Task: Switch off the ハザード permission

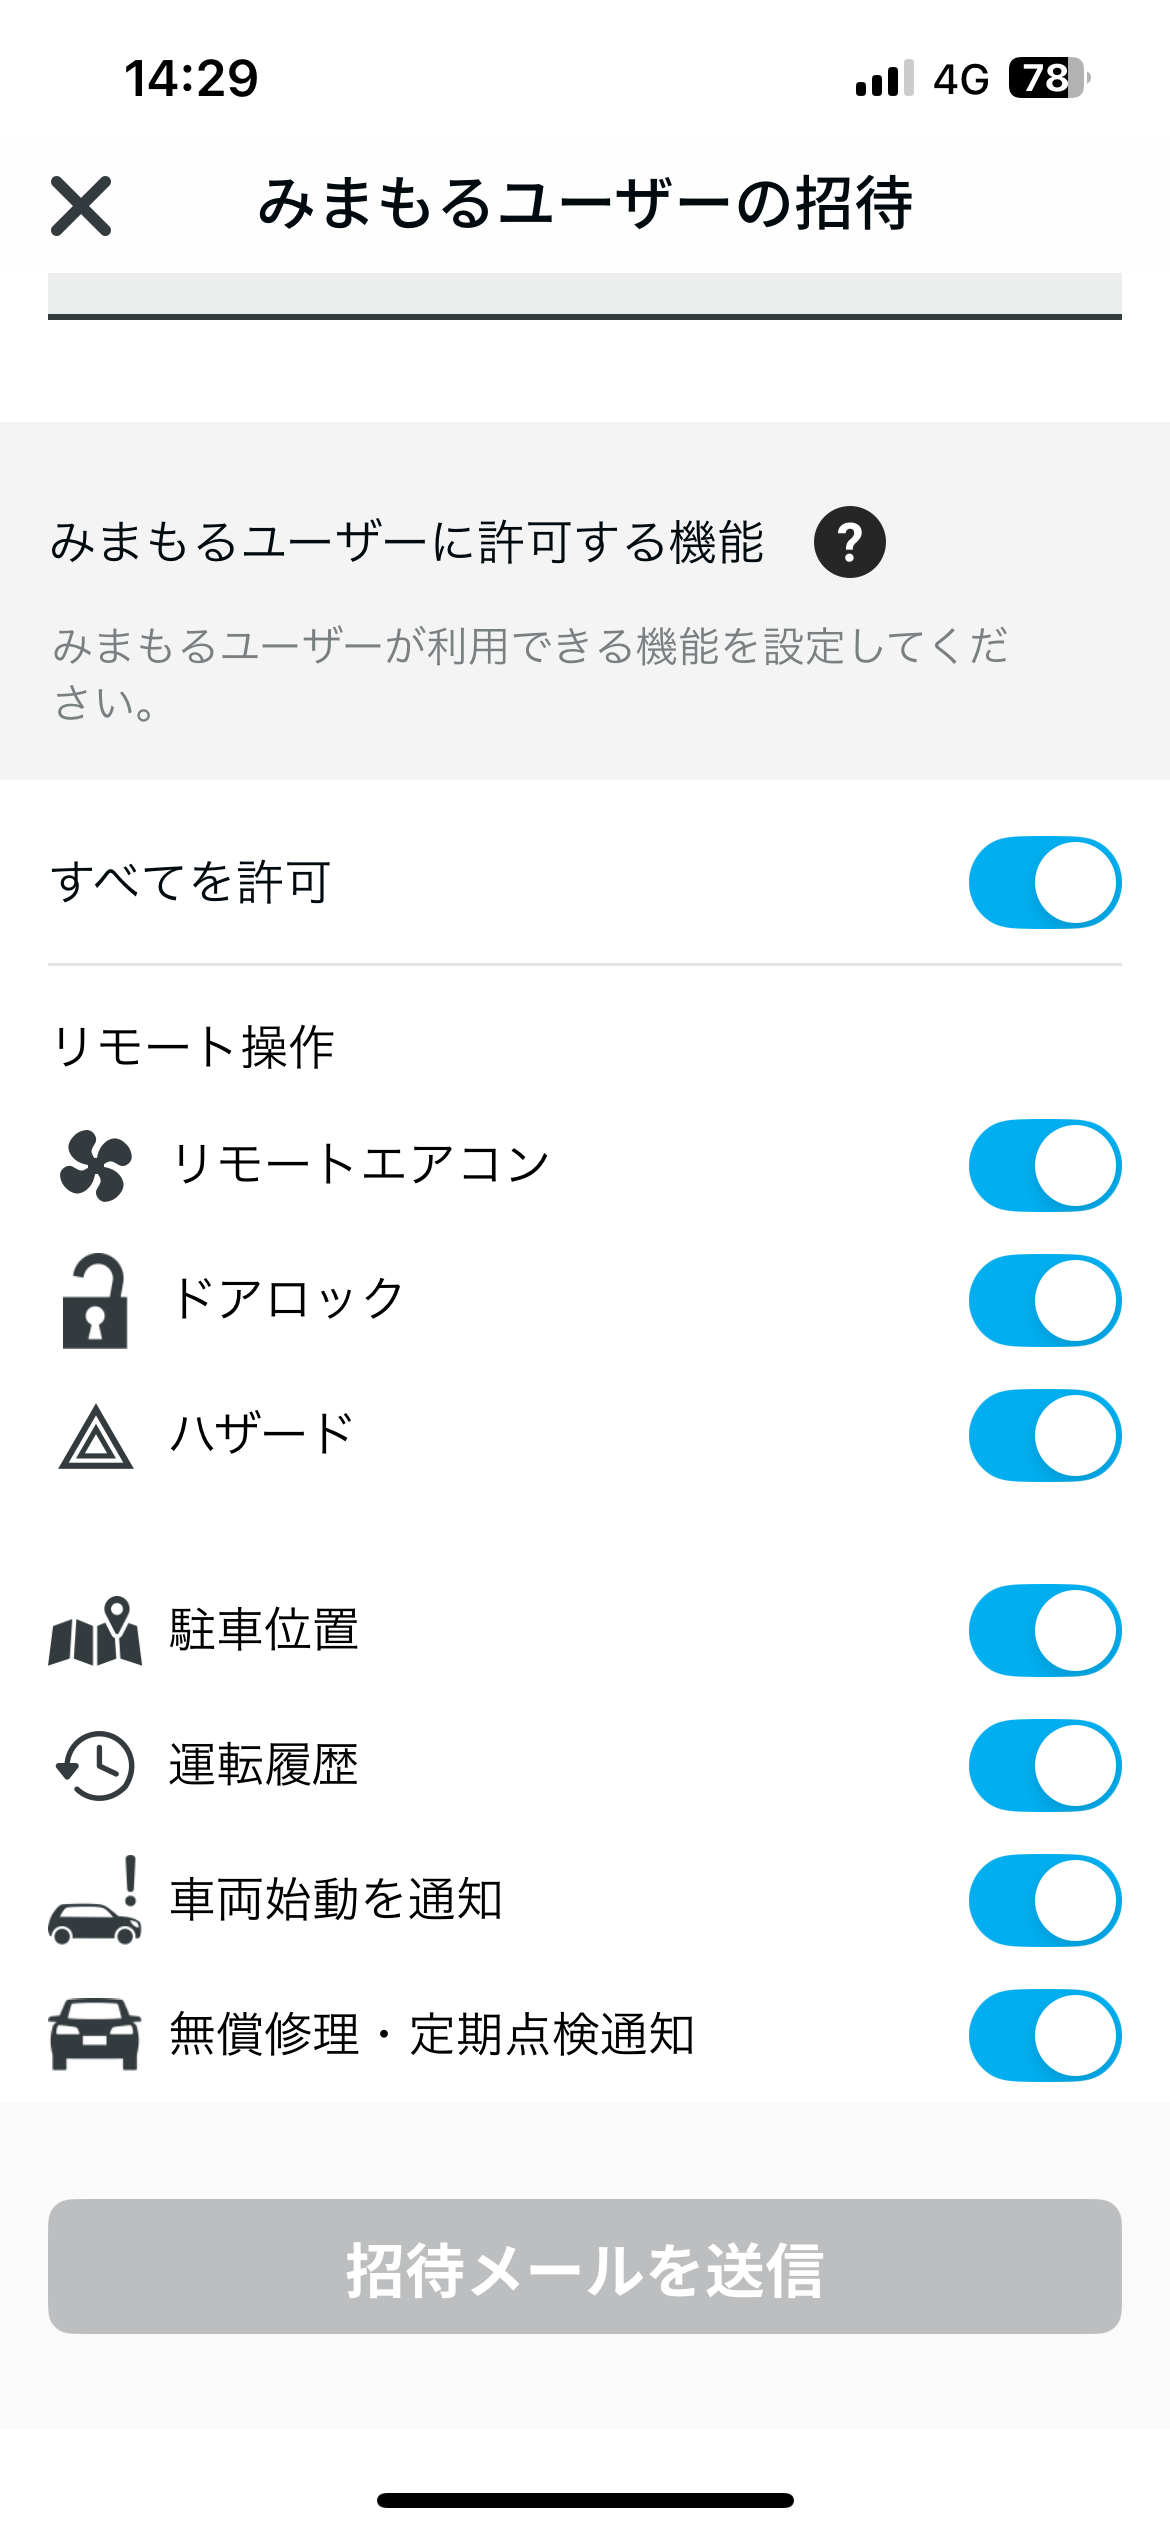Action: pos(1044,1435)
